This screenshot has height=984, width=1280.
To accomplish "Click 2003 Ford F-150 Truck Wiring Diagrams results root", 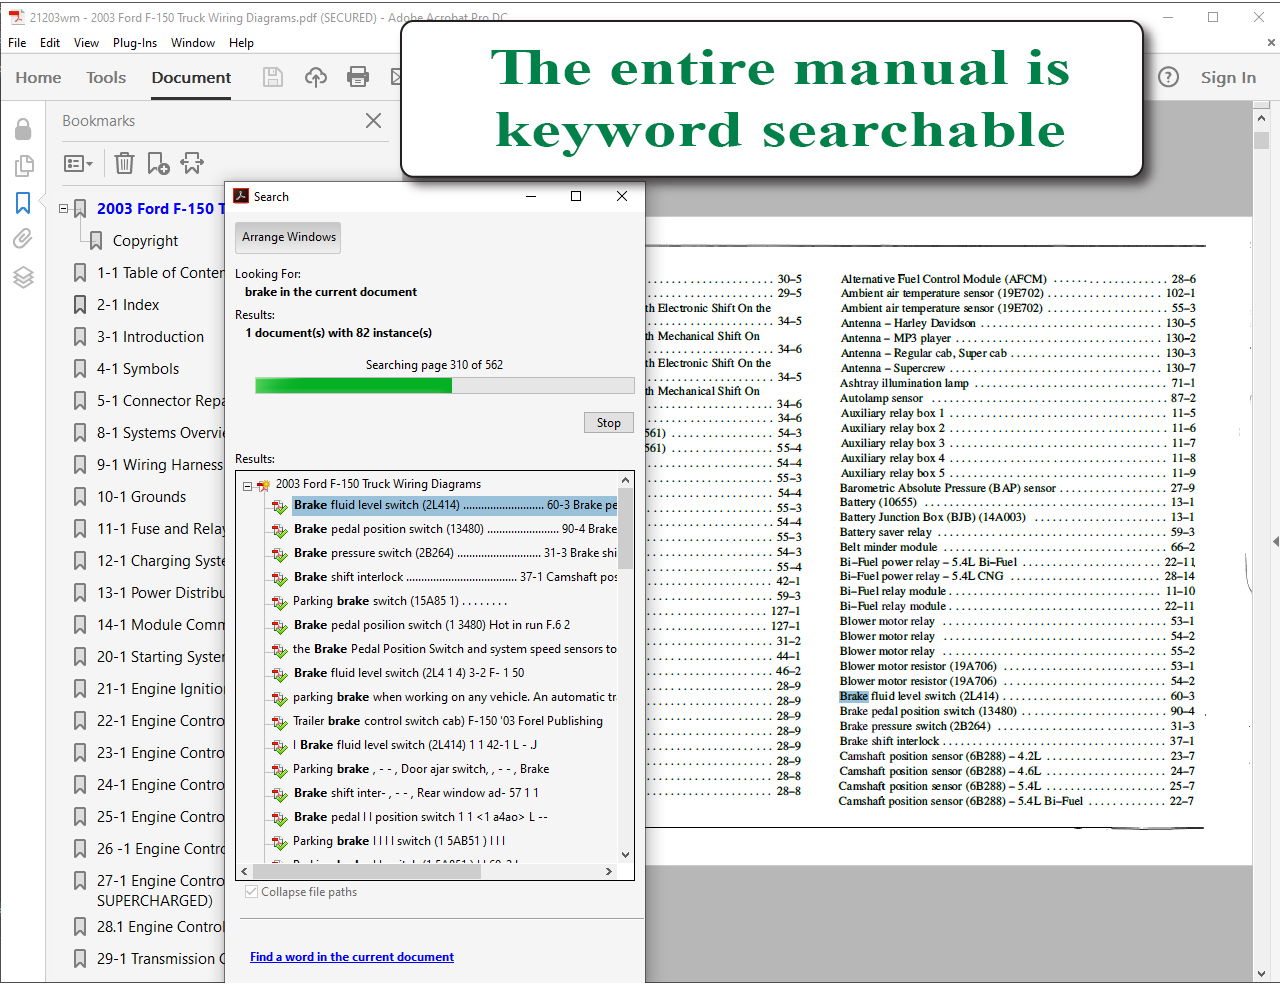I will point(378,484).
